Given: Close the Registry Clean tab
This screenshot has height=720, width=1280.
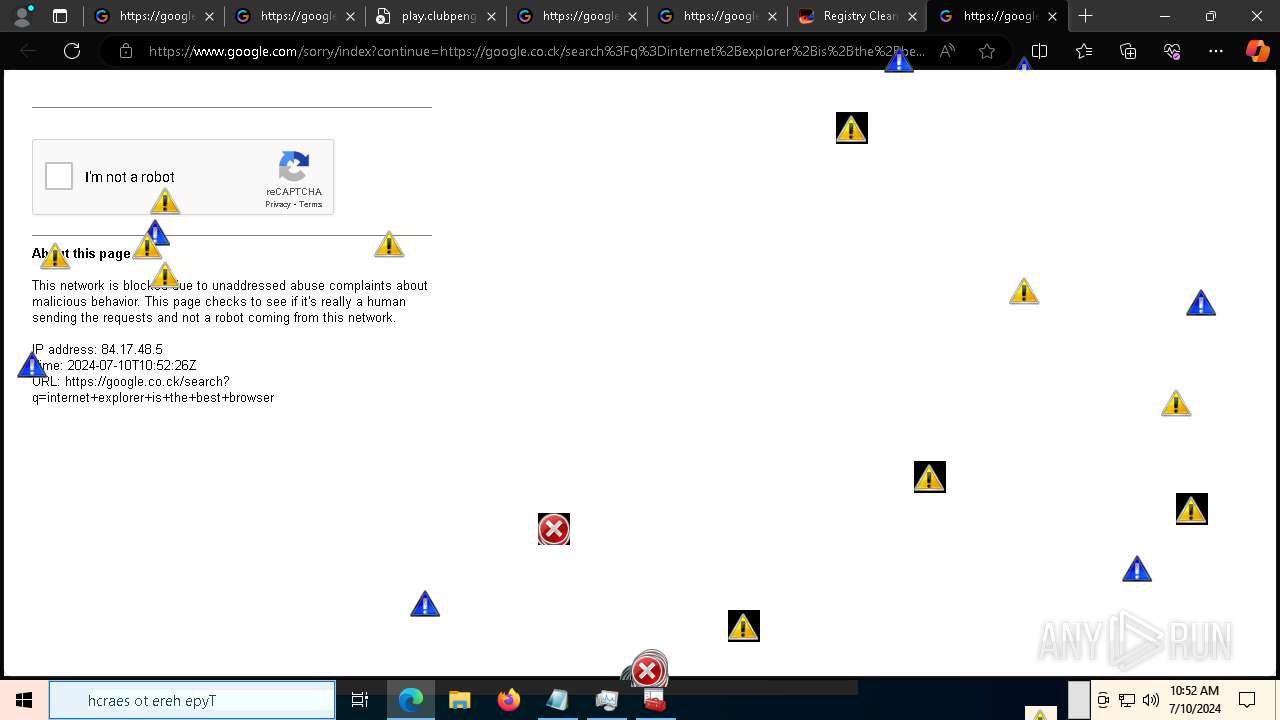Looking at the screenshot, I should [x=912, y=16].
